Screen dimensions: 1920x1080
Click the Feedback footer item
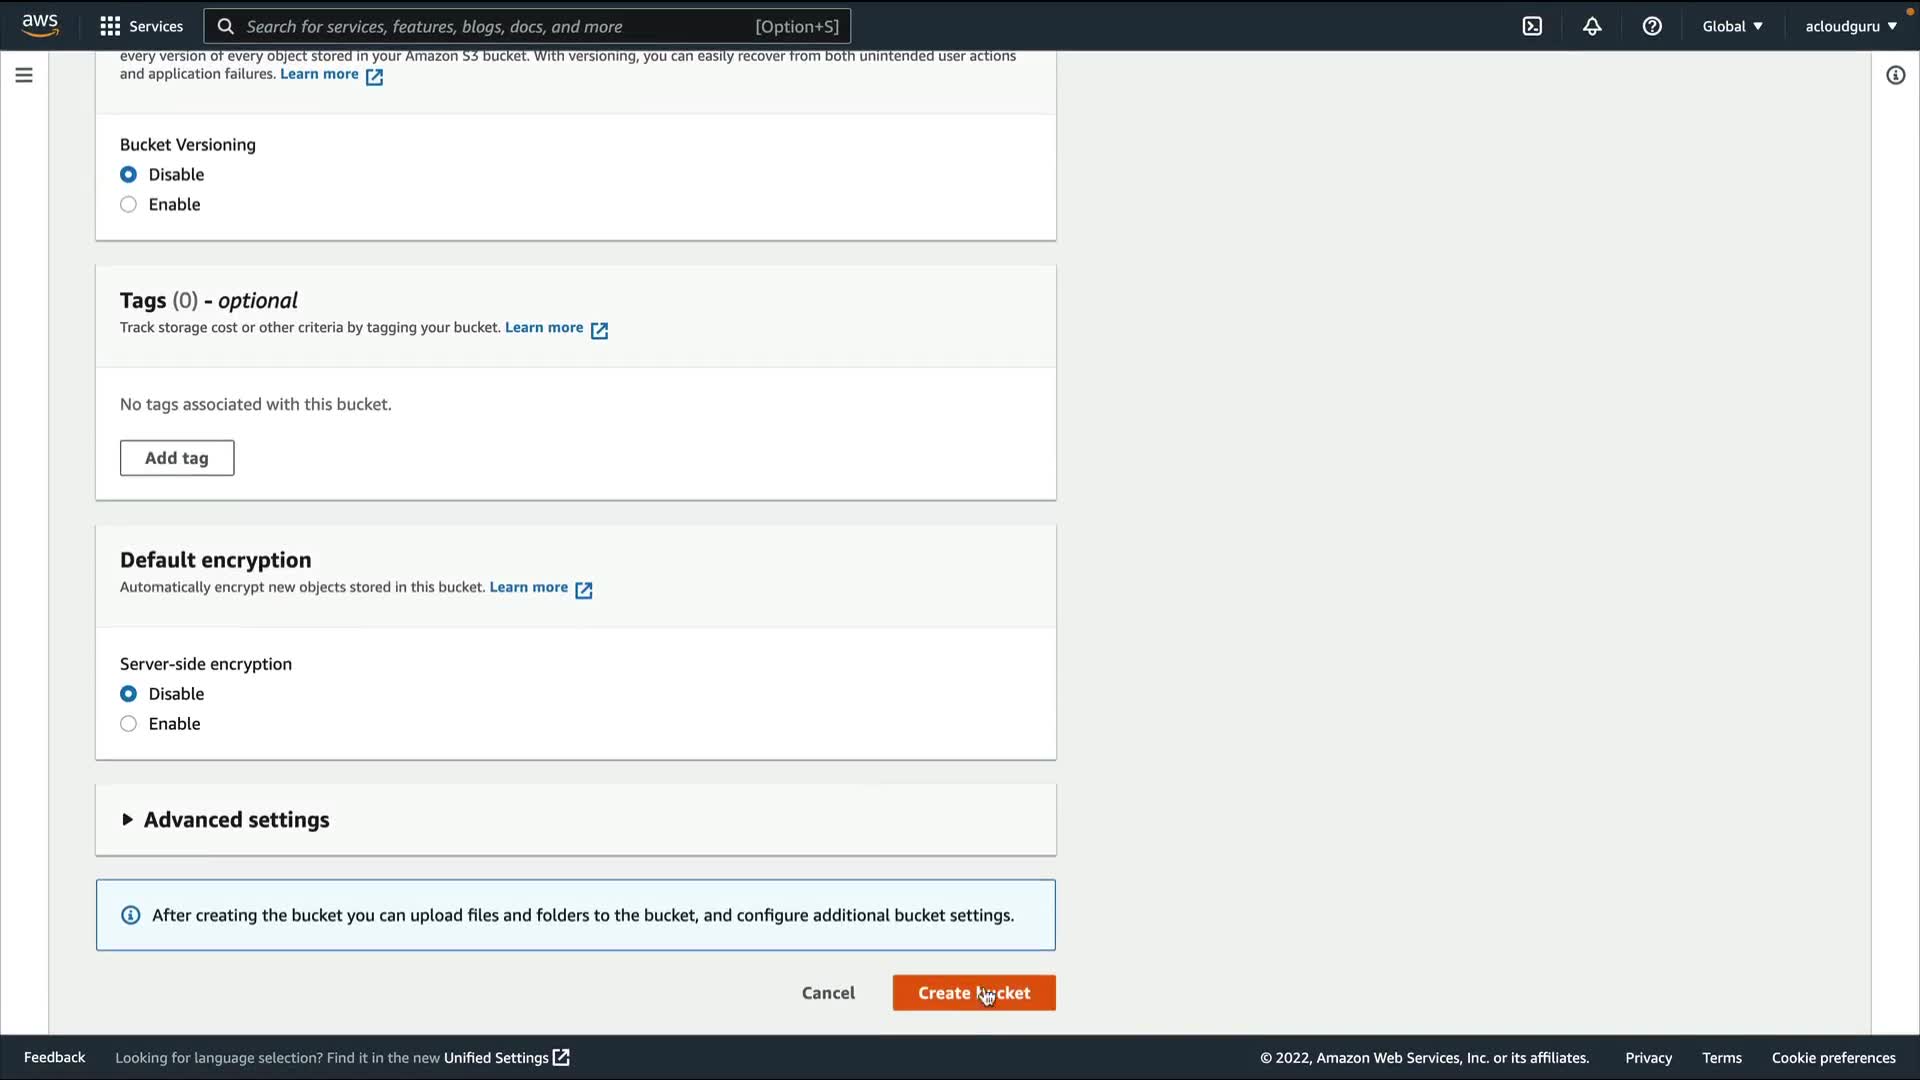[55, 1057]
